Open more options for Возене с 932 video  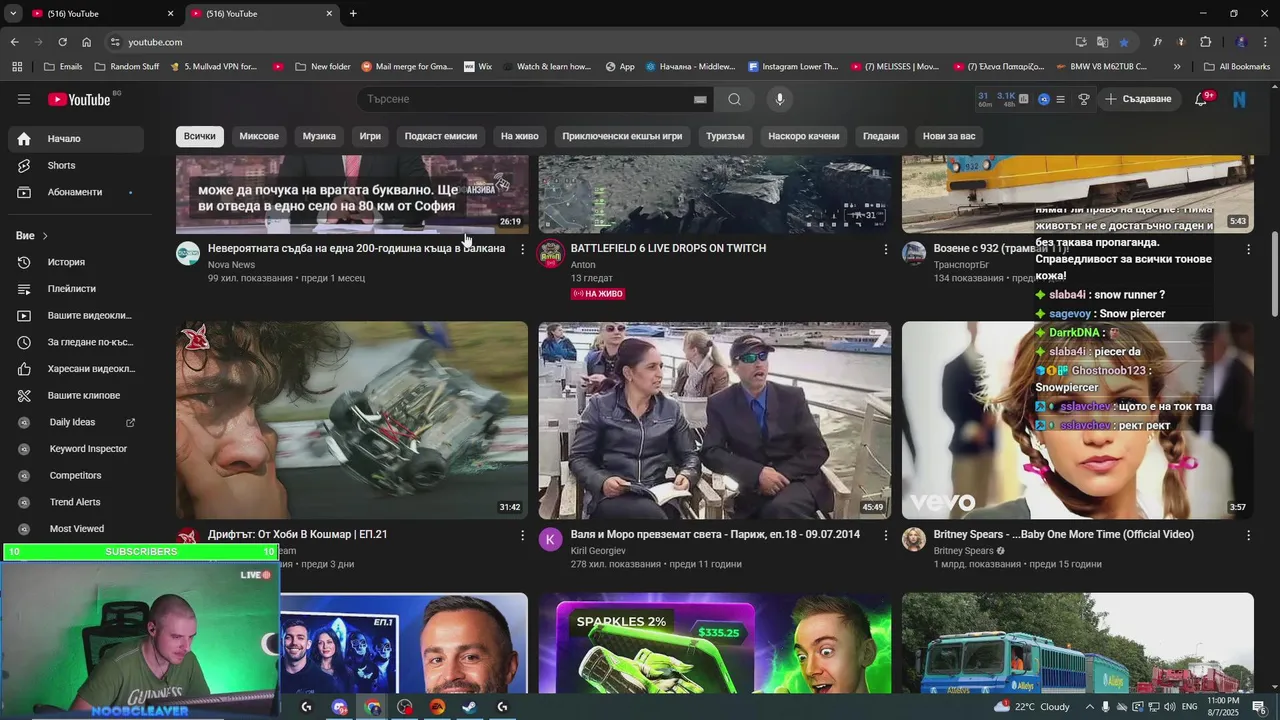[1248, 249]
